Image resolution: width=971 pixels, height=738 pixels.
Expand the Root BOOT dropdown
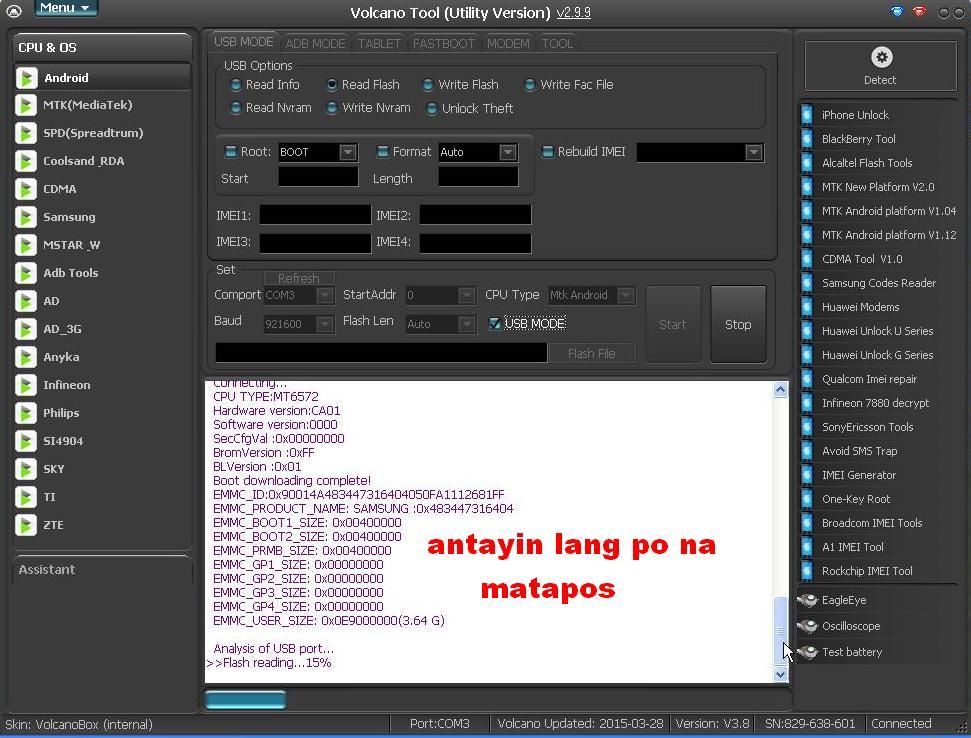[347, 152]
